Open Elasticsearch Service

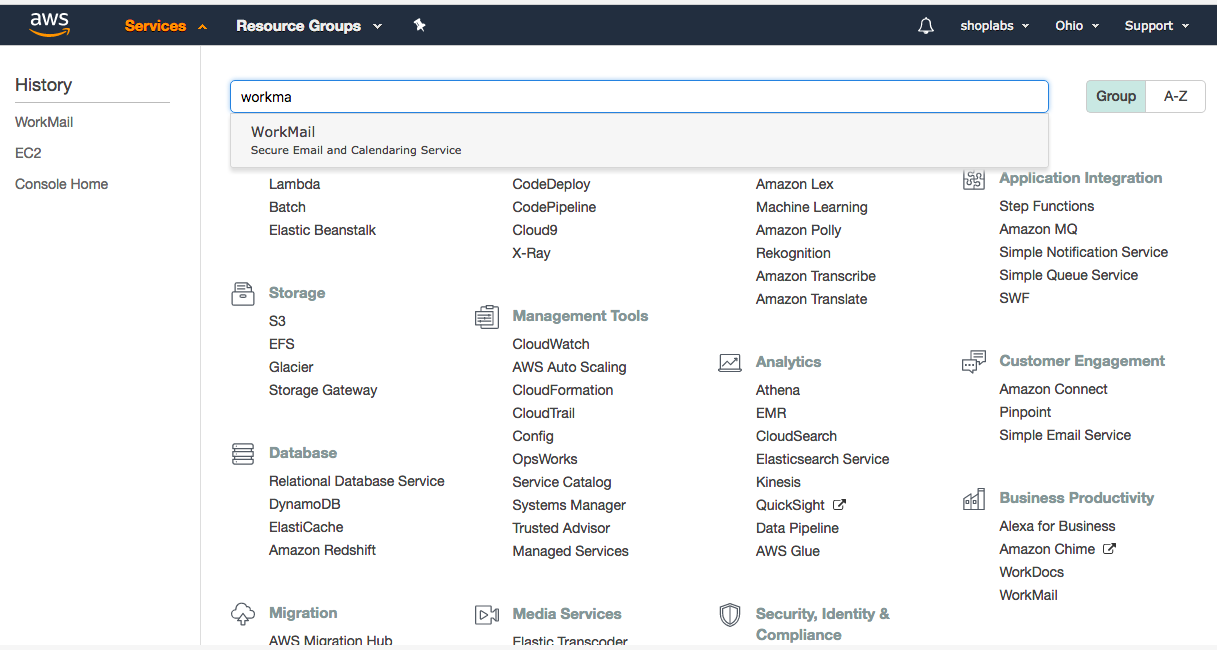[822, 459]
